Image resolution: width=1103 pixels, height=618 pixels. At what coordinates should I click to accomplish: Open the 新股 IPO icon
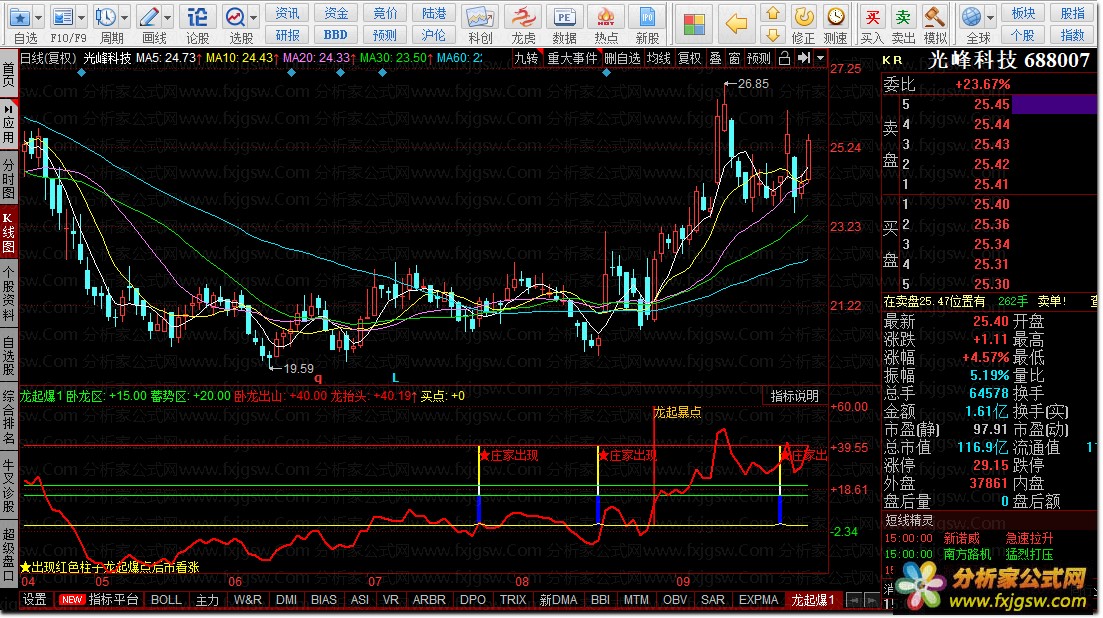[647, 18]
